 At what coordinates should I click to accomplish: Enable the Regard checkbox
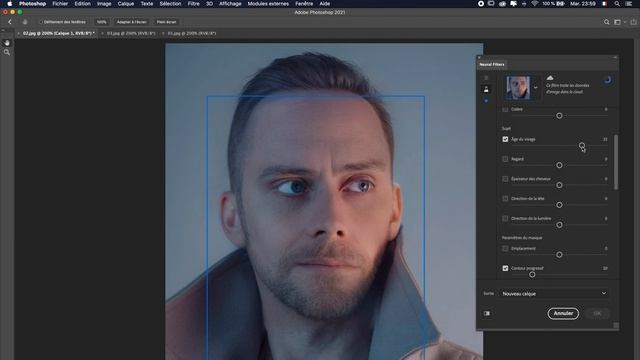[505, 159]
